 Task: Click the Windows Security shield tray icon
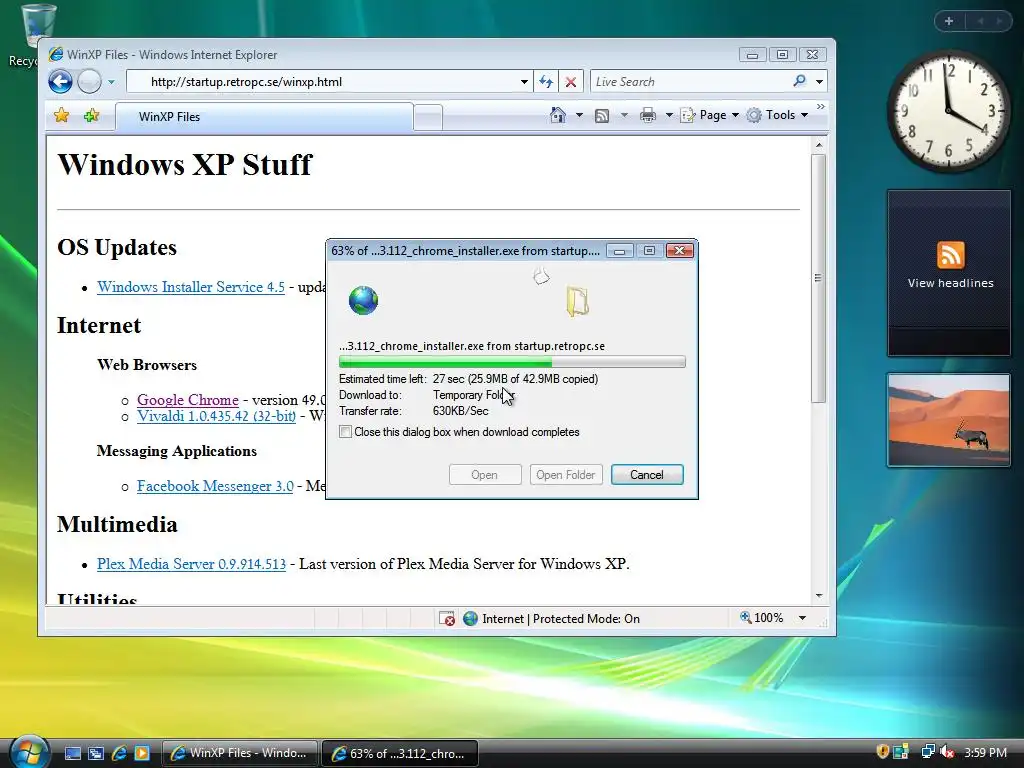(x=882, y=752)
